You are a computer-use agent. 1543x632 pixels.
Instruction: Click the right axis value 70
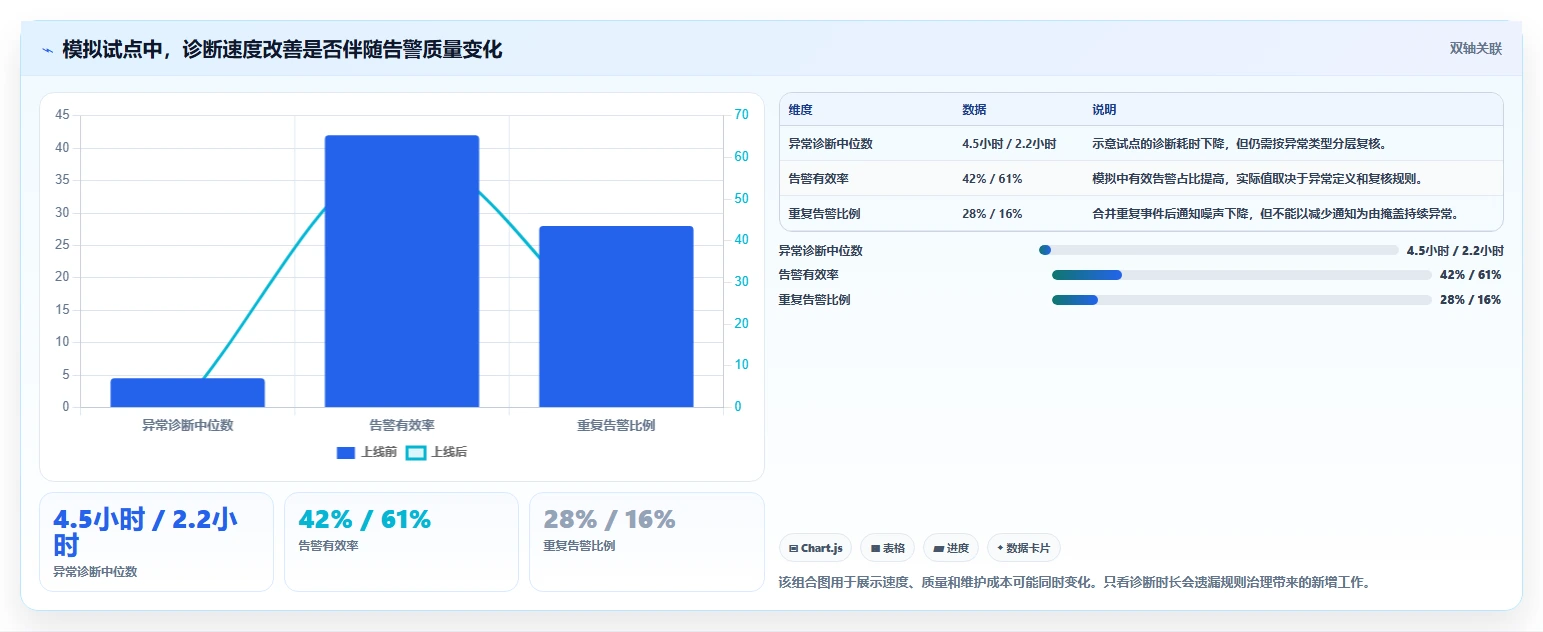pyautogui.click(x=741, y=115)
